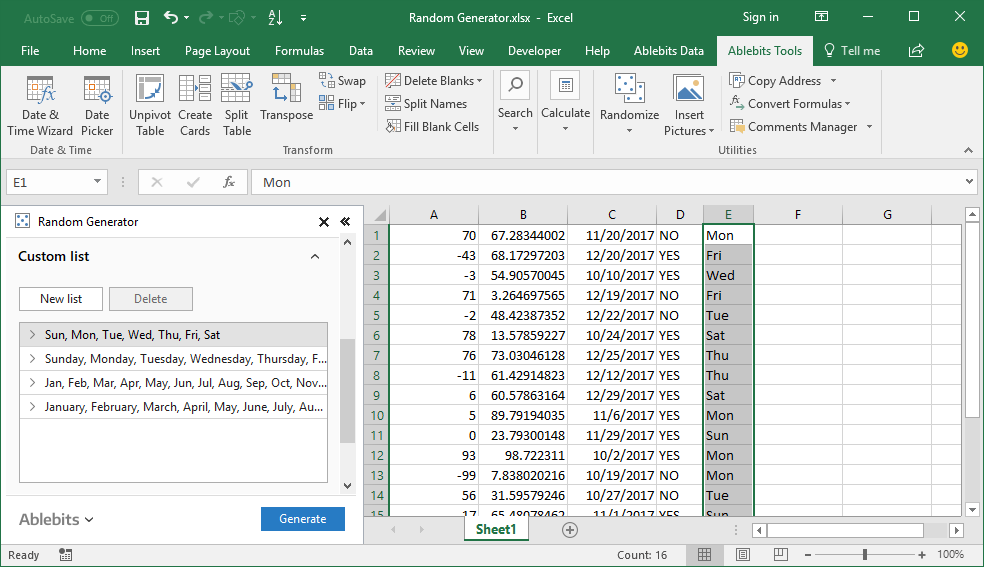This screenshot has height=567, width=984.
Task: Click the Insert Pictures icon
Action: (688, 88)
